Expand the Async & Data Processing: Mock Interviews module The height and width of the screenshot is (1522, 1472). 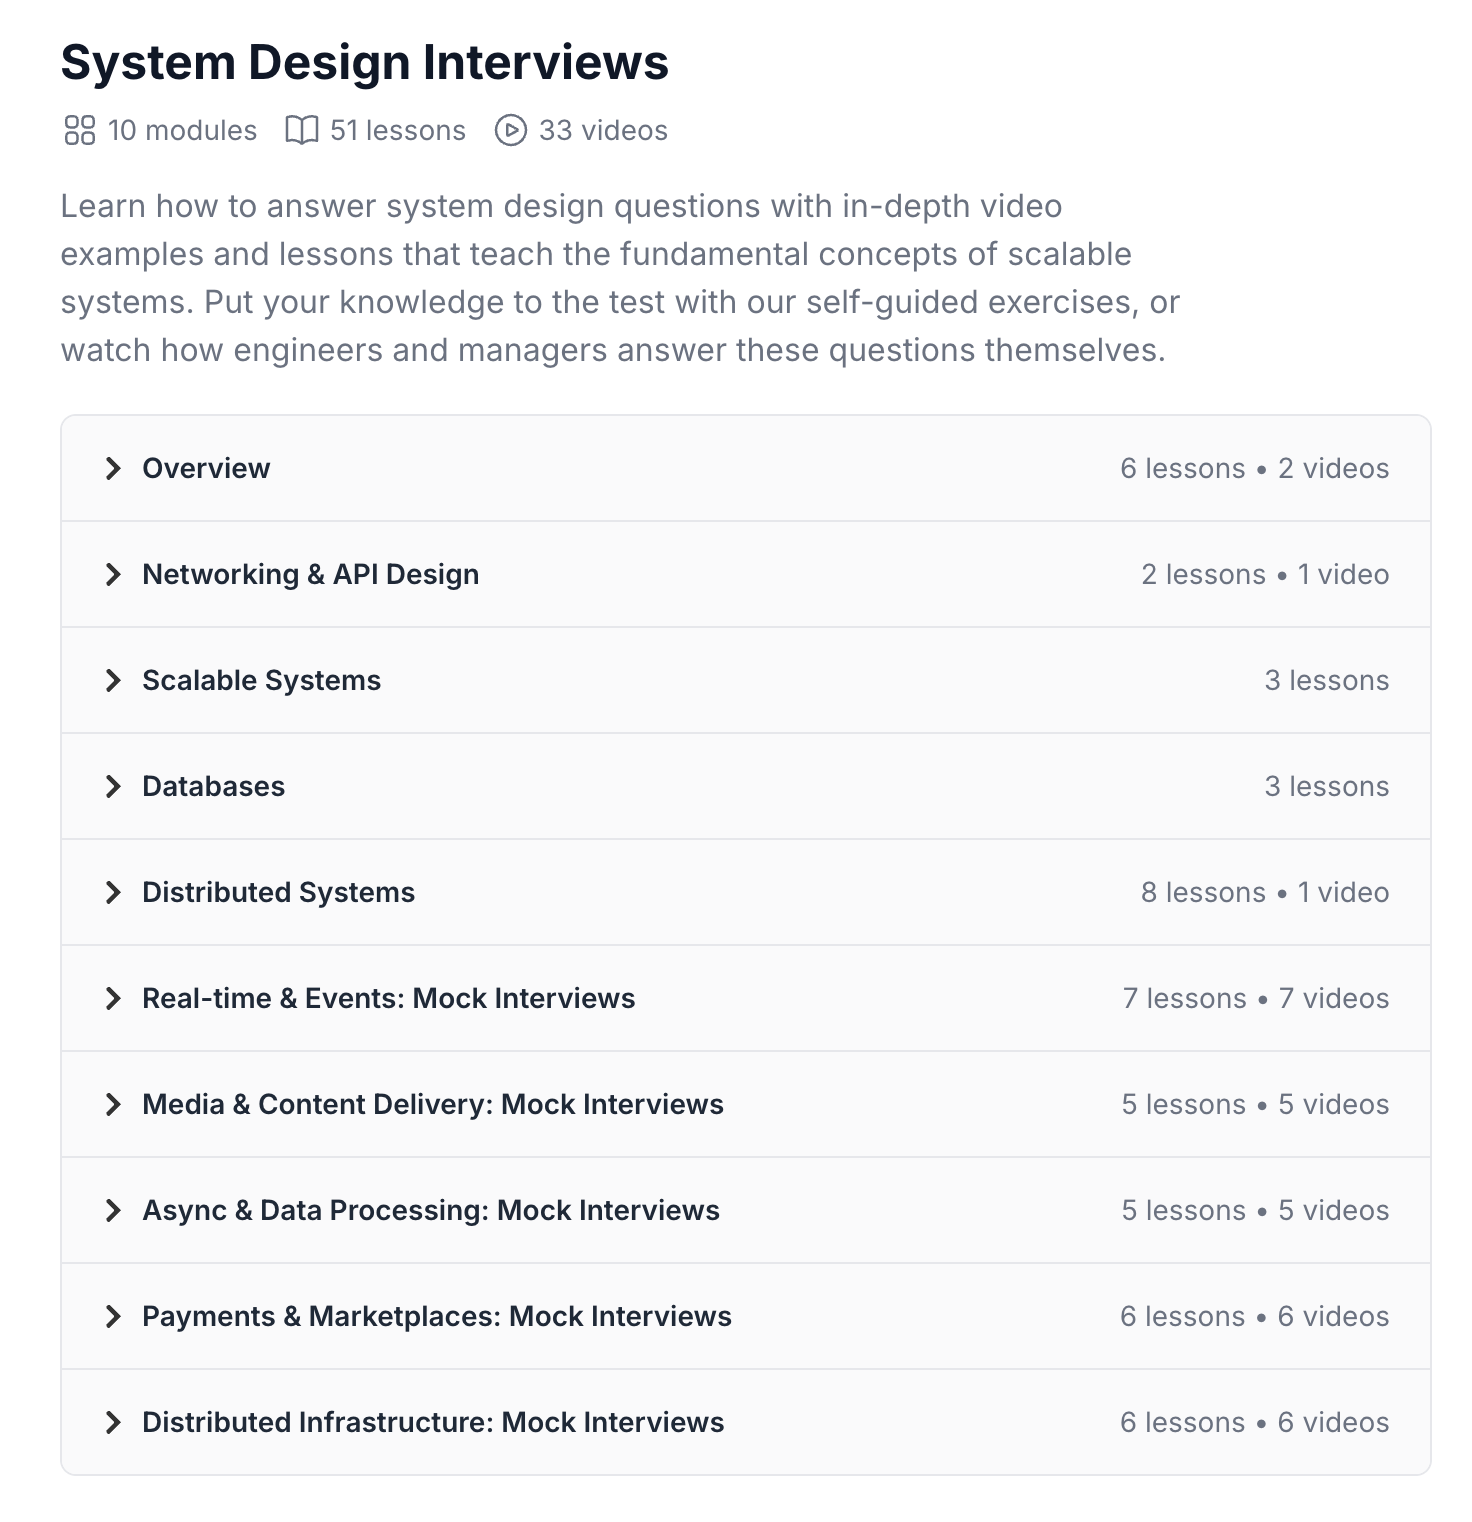[x=431, y=1210]
